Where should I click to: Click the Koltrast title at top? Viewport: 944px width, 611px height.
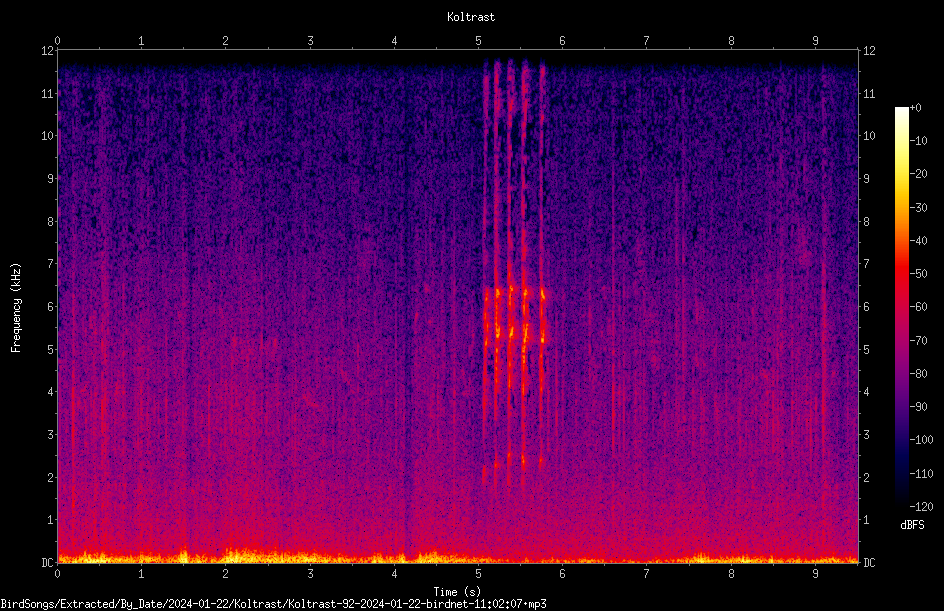pyautogui.click(x=471, y=17)
